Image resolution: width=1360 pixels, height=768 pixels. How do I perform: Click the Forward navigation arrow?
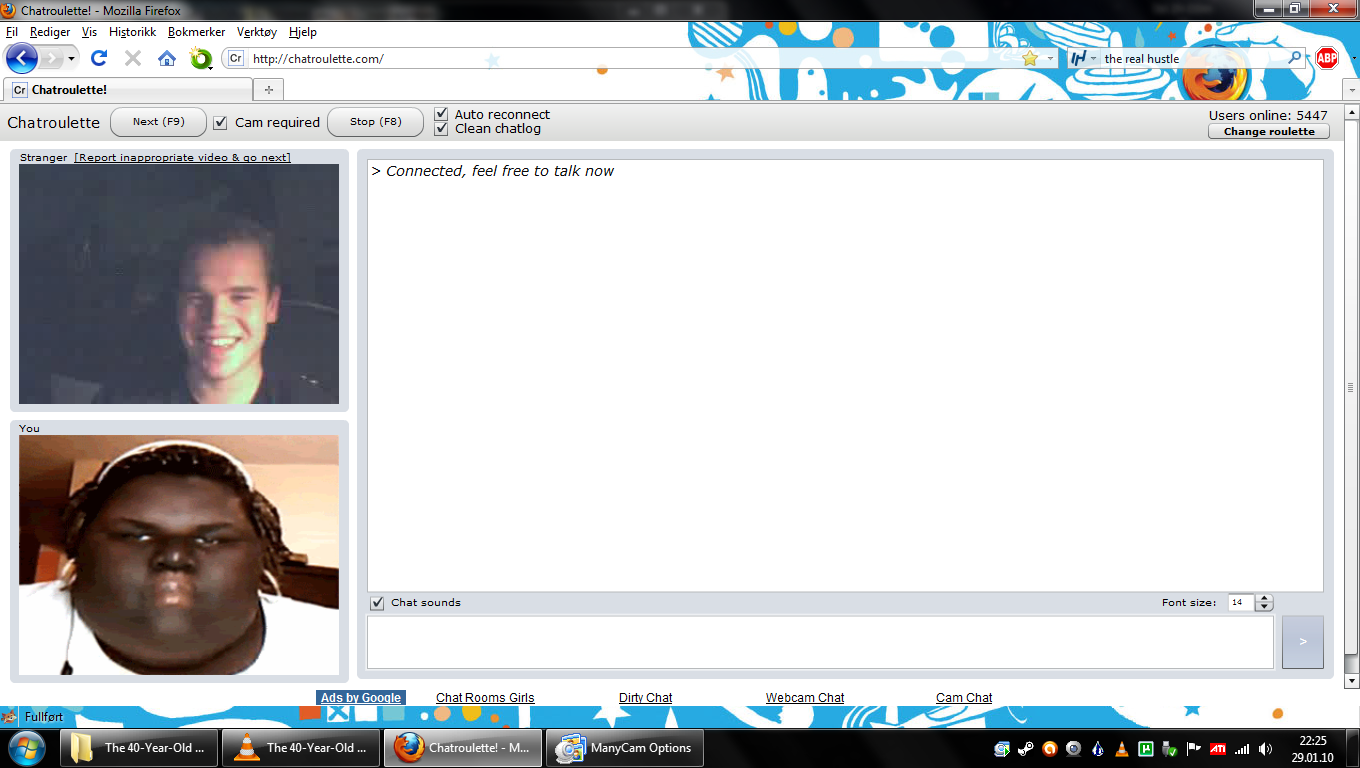51,58
